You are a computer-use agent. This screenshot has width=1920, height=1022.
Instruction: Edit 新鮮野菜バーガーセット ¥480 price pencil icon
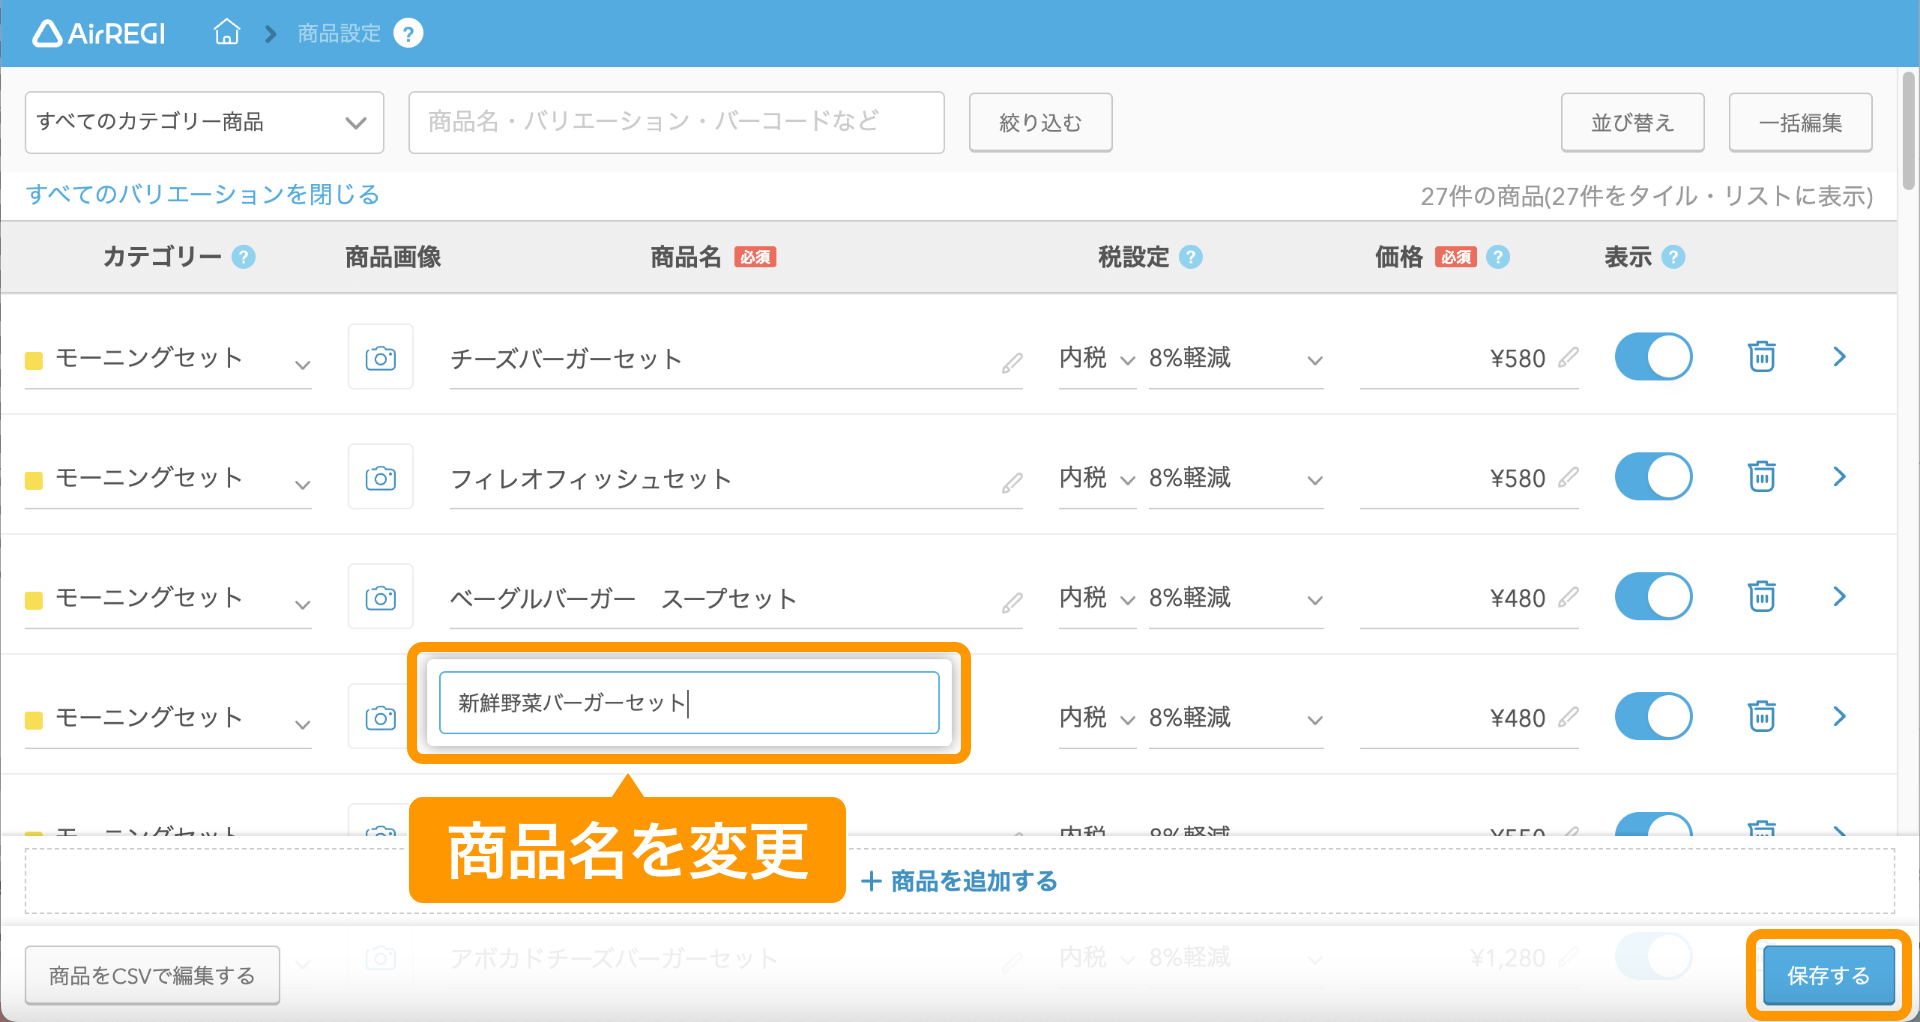tap(1568, 717)
